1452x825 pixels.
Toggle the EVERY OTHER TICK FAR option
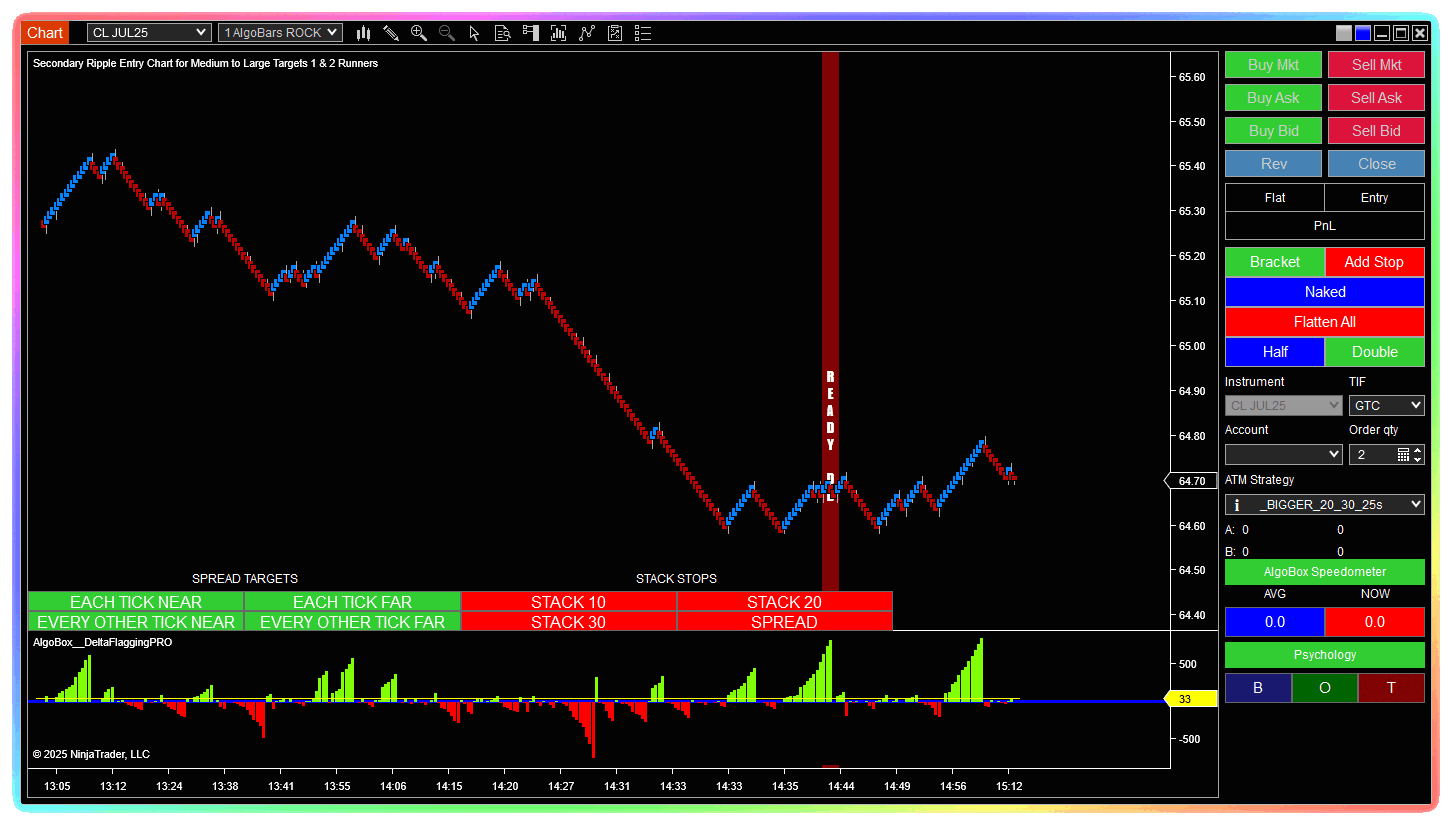(352, 622)
